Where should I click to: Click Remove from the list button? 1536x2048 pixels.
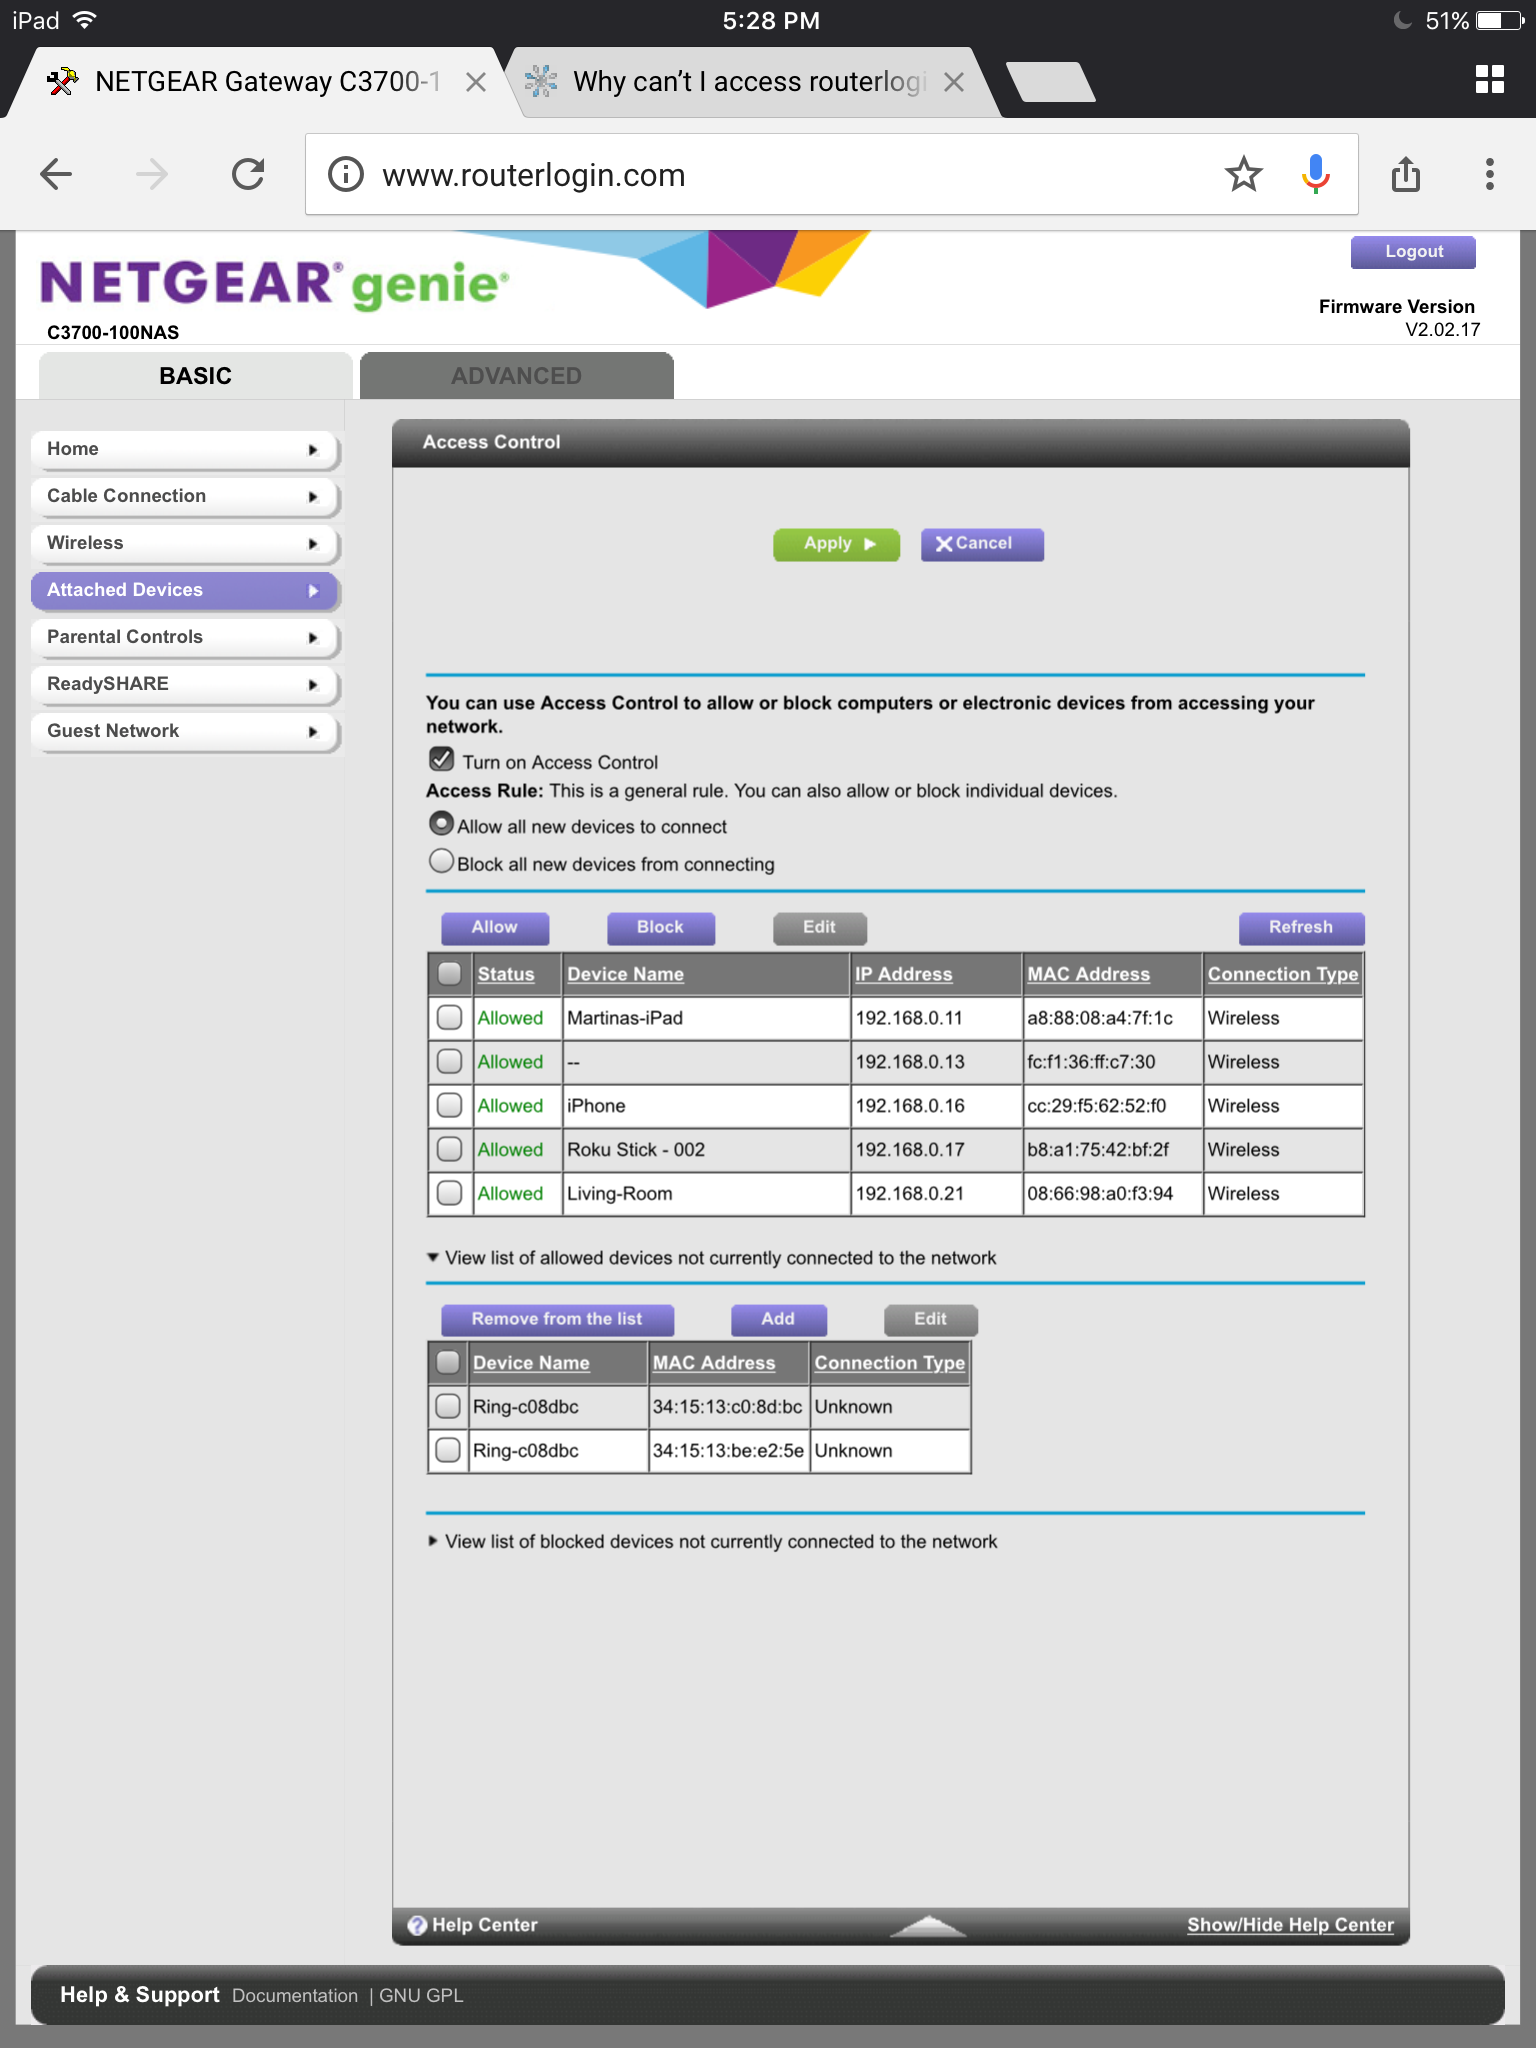click(557, 1320)
